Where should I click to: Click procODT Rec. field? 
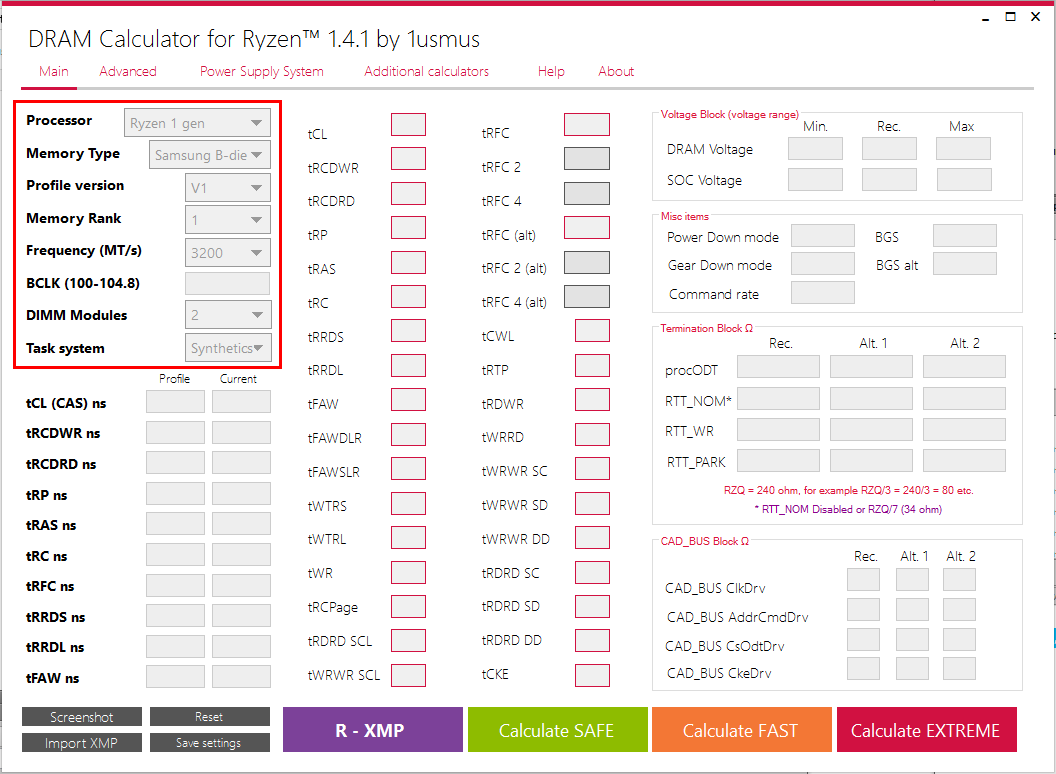[x=778, y=366]
